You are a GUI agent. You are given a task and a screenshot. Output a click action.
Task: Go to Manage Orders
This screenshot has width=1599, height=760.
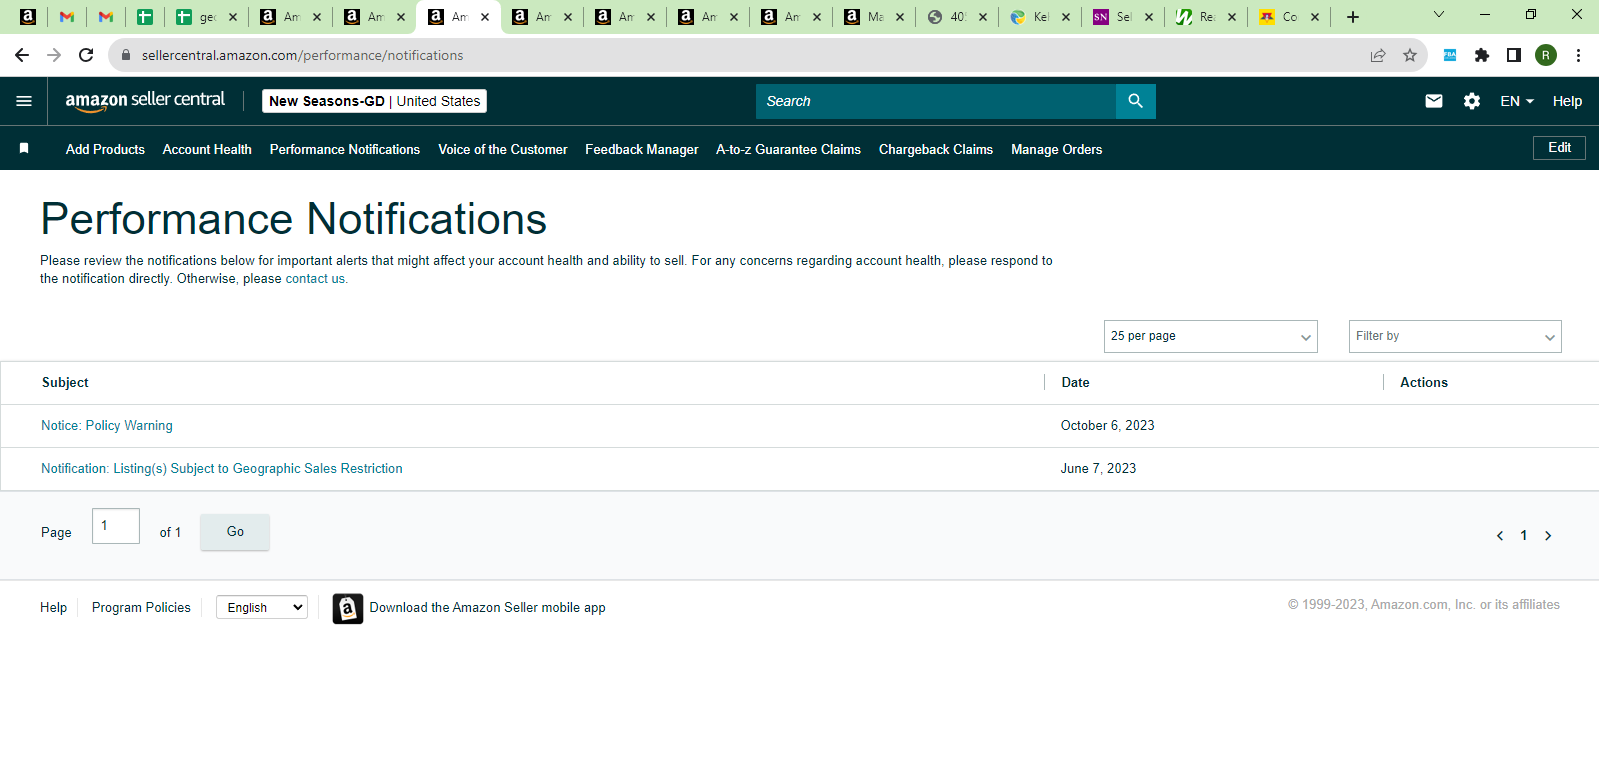point(1057,149)
